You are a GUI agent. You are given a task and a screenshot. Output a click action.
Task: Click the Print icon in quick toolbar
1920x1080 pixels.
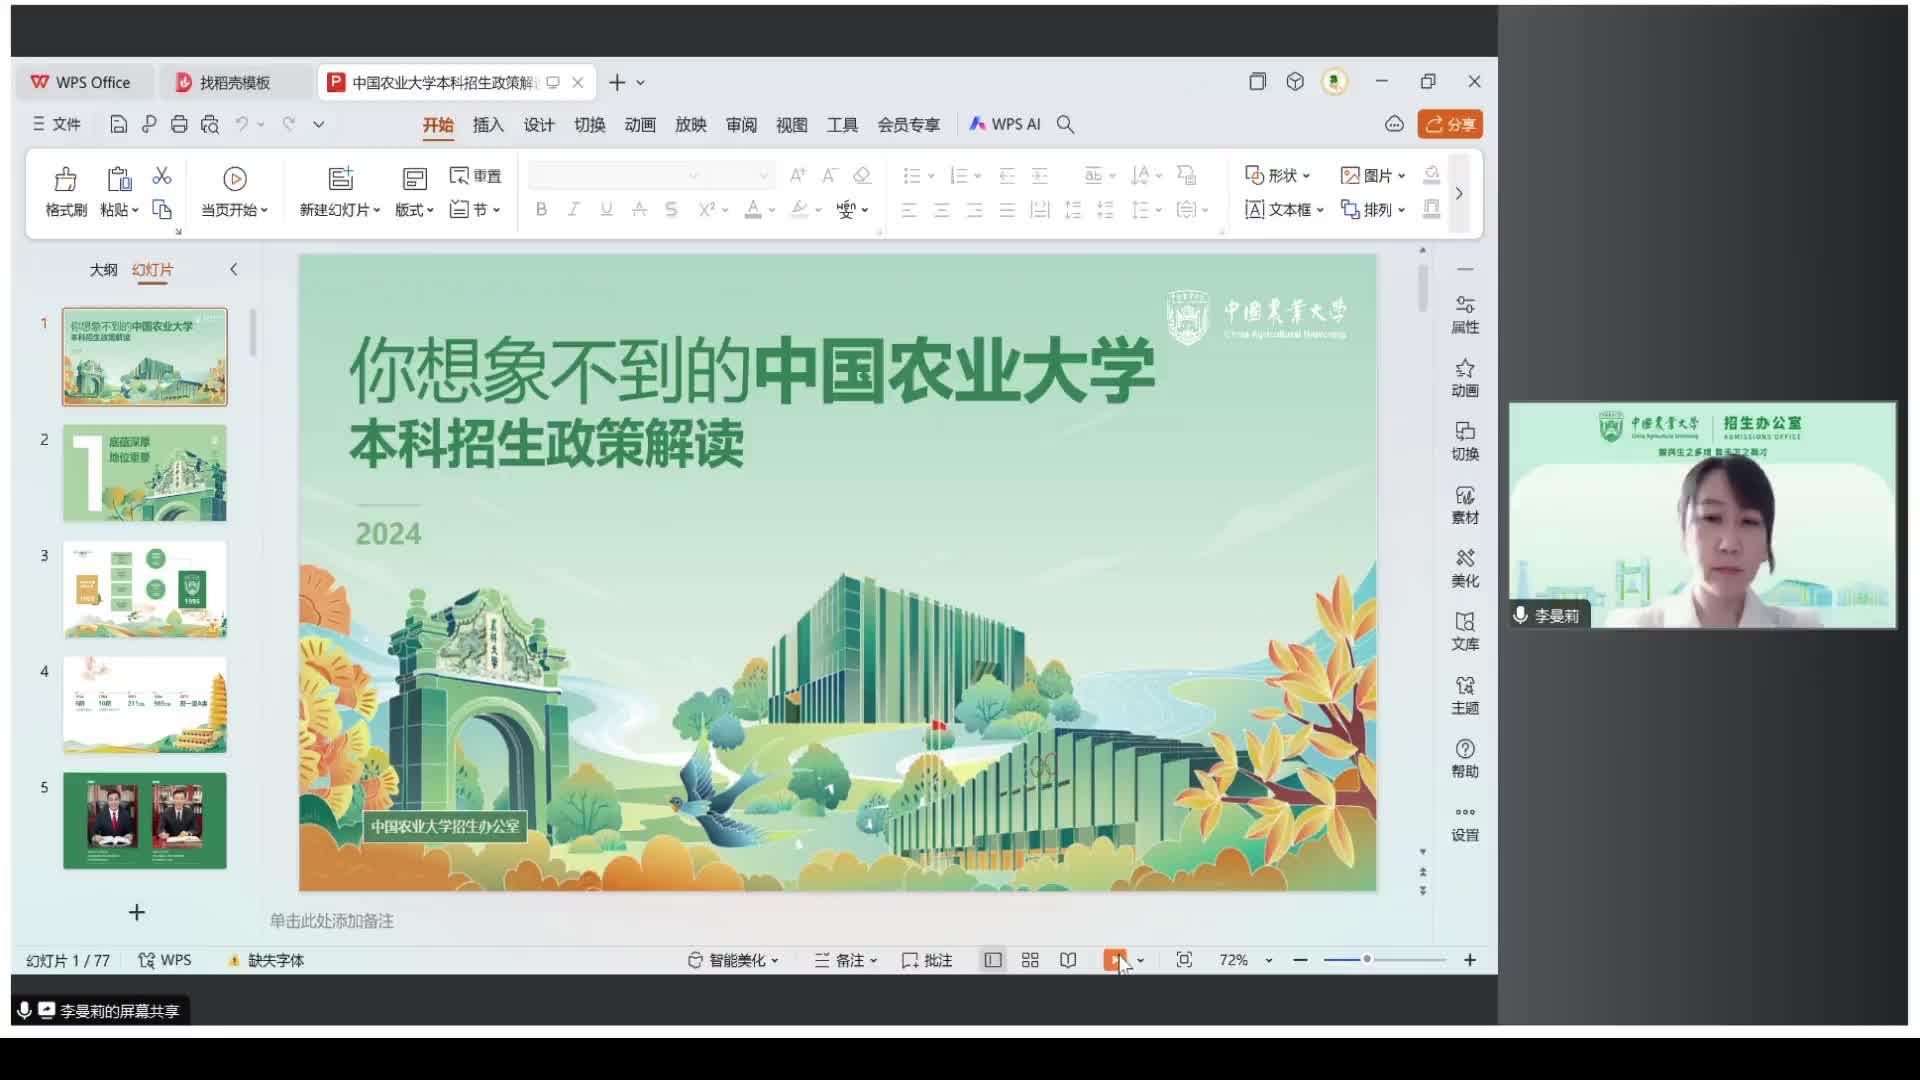tap(179, 124)
